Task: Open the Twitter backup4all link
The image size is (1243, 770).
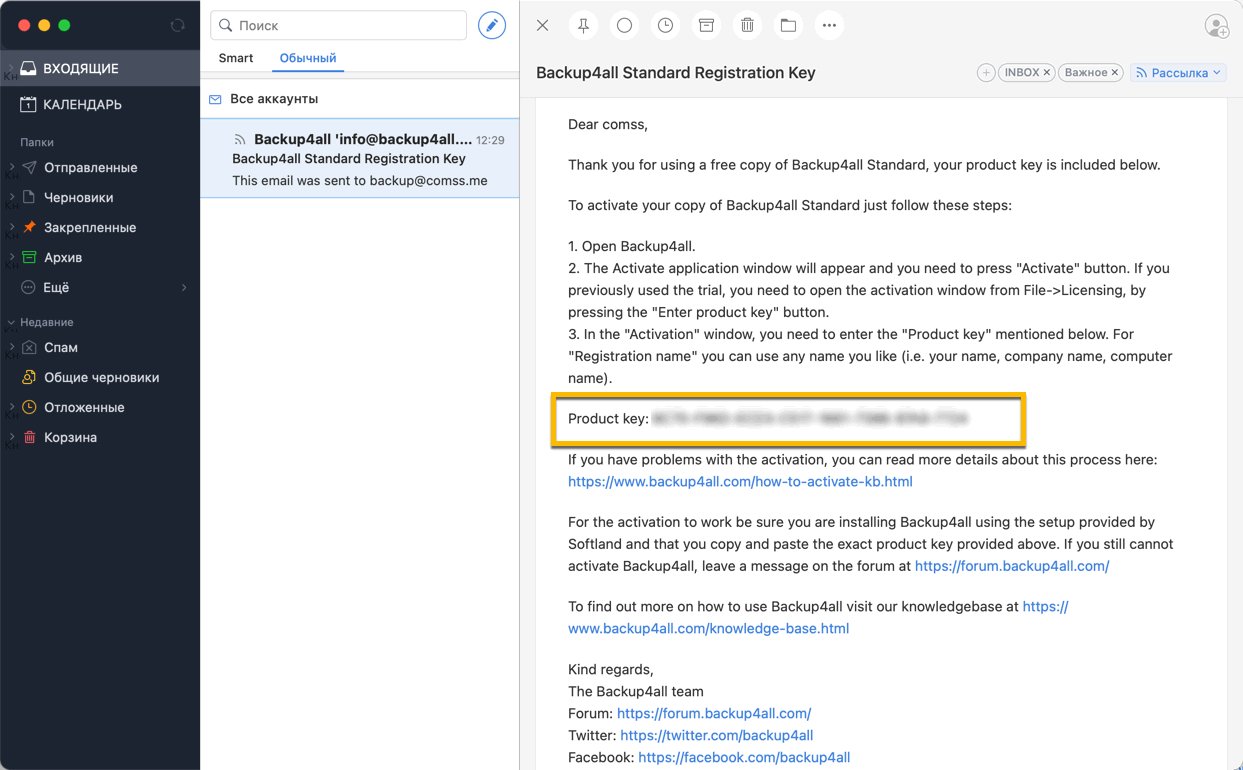Action: pos(717,735)
